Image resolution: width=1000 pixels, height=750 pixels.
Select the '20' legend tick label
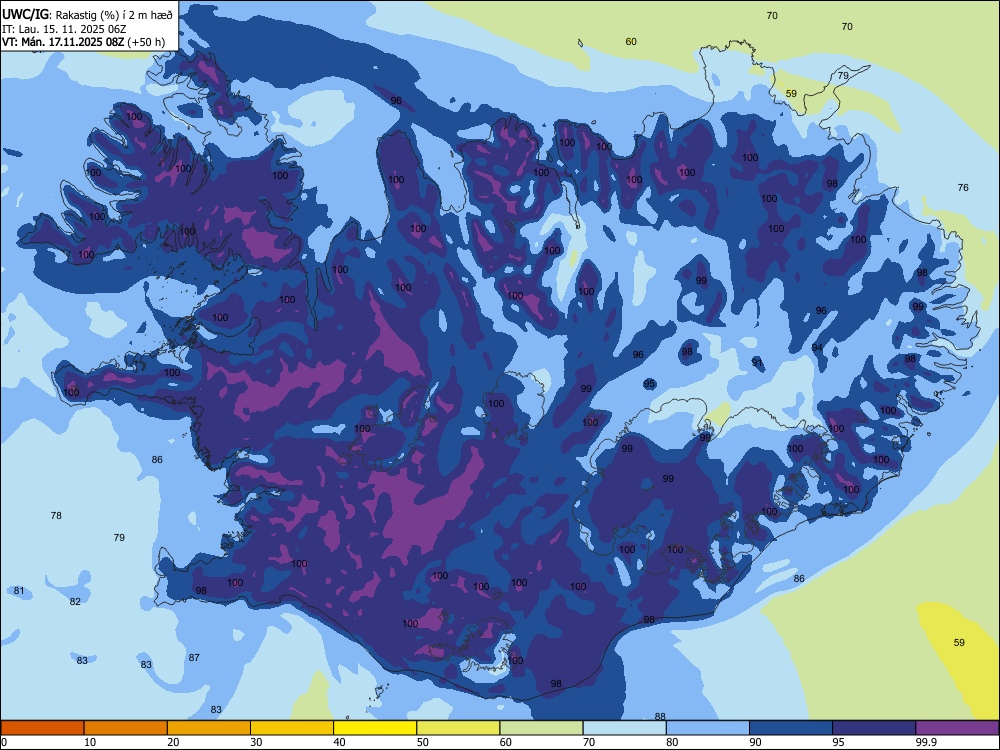[173, 742]
